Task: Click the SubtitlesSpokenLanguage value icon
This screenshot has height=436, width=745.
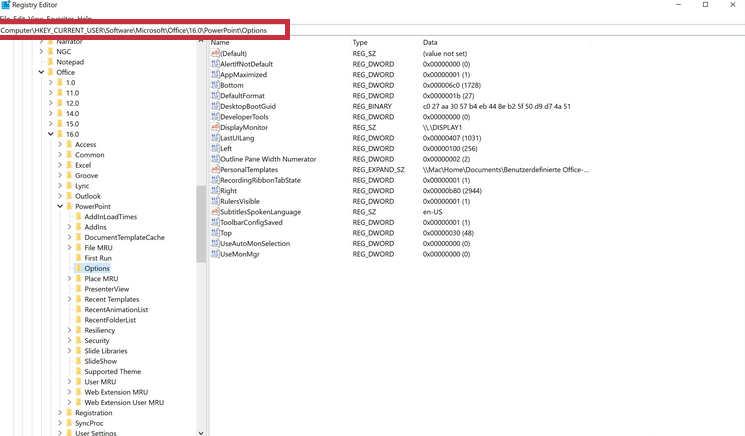Action: (x=215, y=212)
